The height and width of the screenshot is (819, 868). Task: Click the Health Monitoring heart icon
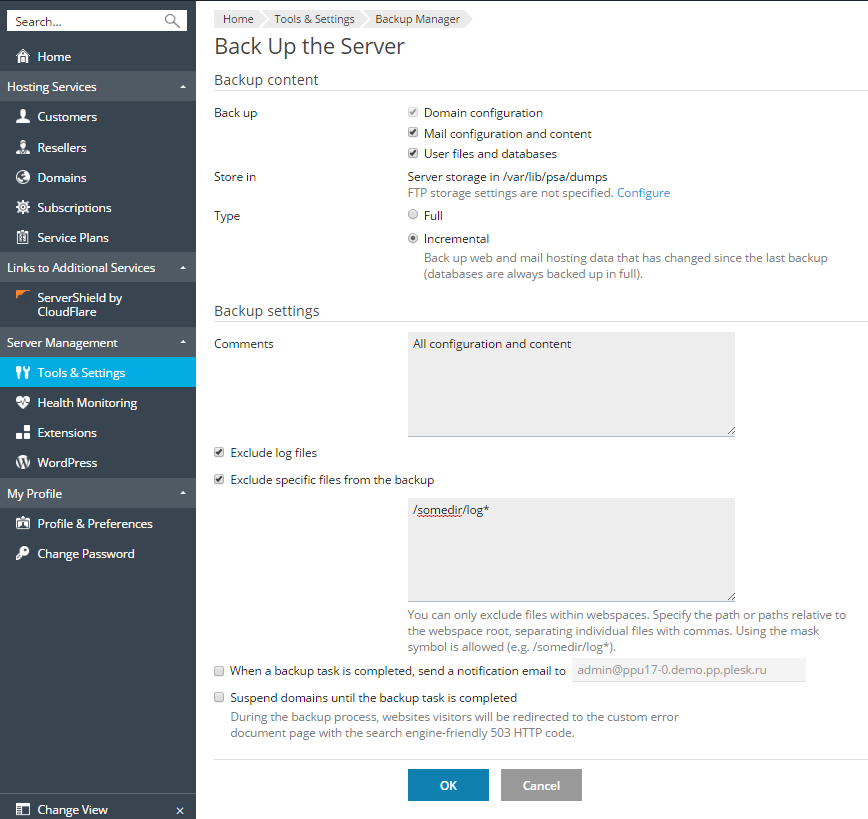pos(23,403)
